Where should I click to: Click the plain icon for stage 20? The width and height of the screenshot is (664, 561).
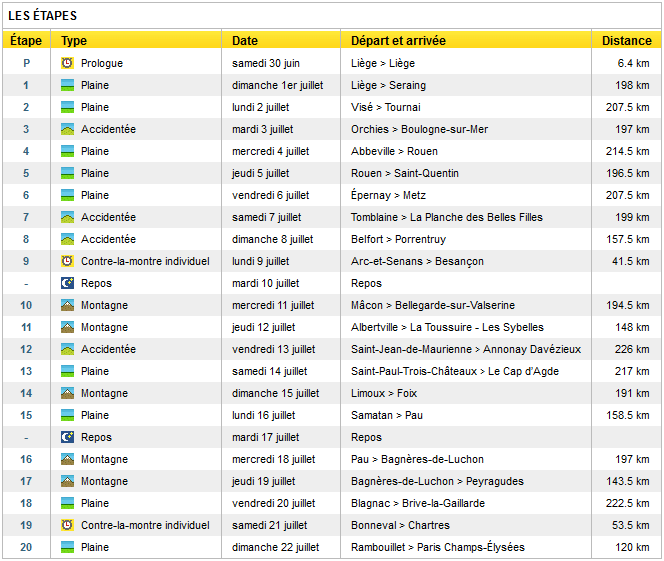[67, 547]
